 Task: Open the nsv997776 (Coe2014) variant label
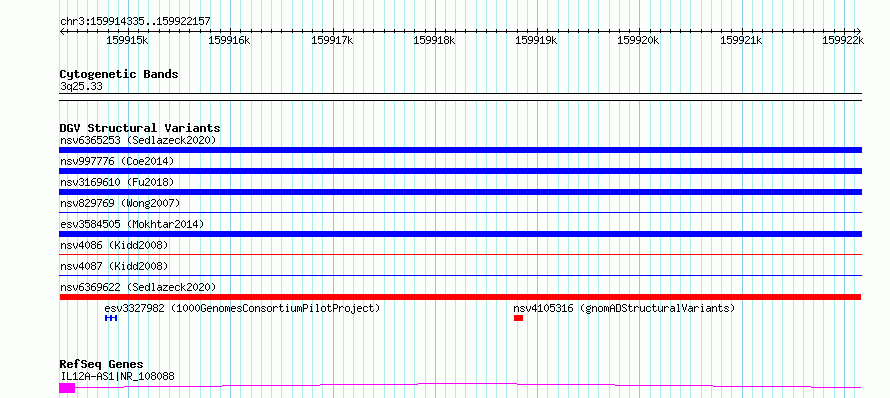point(117,161)
